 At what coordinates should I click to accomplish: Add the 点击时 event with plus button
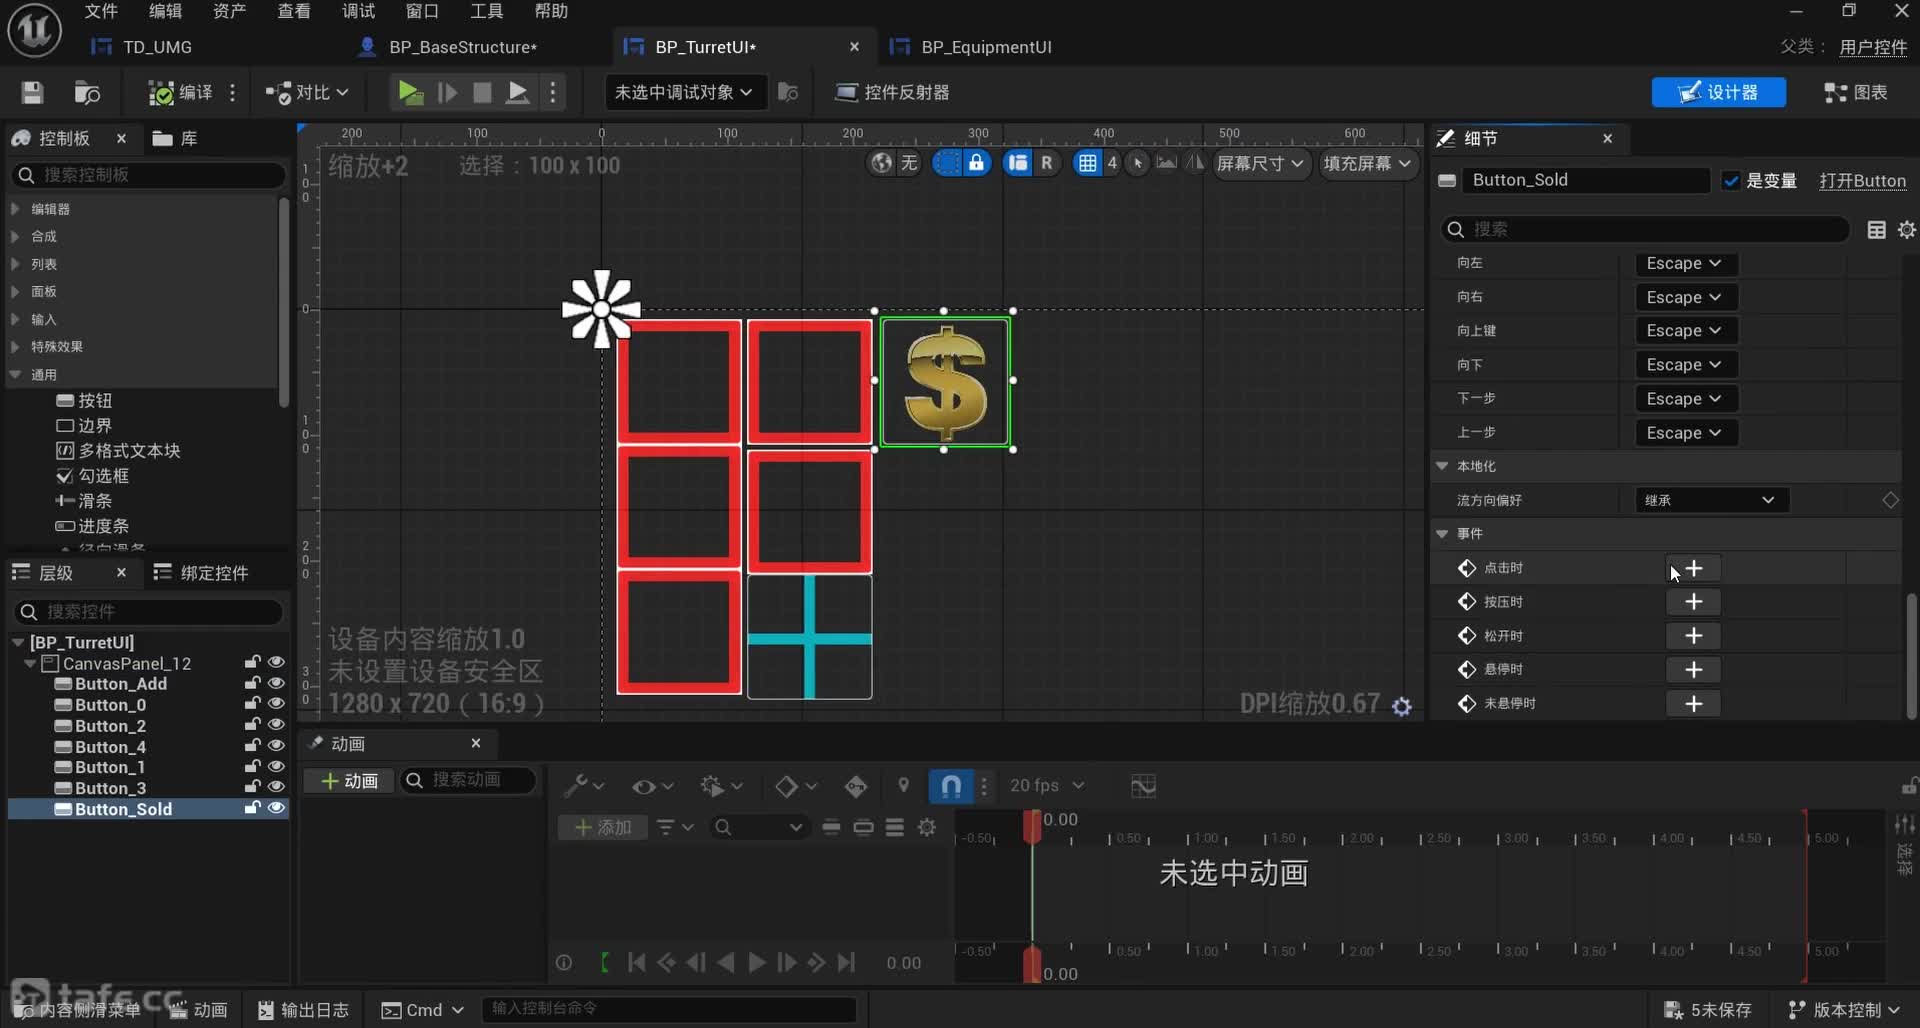[x=1693, y=568]
